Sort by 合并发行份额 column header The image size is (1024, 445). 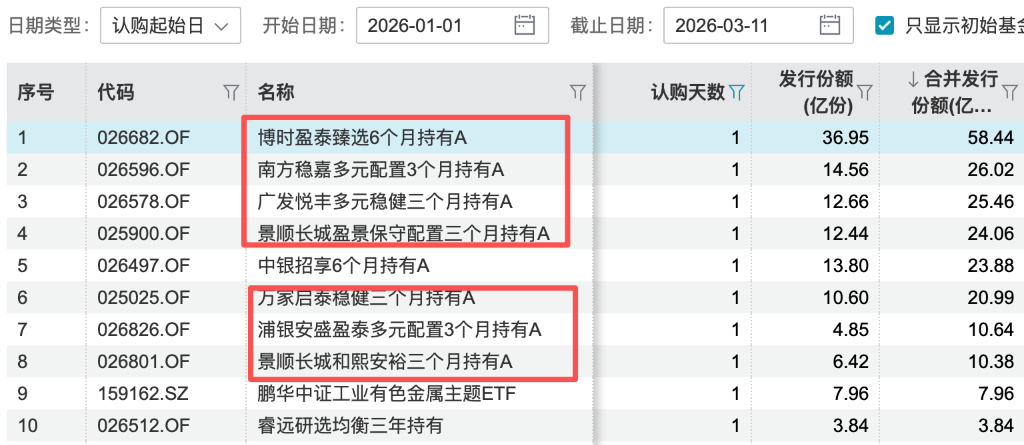(953, 92)
